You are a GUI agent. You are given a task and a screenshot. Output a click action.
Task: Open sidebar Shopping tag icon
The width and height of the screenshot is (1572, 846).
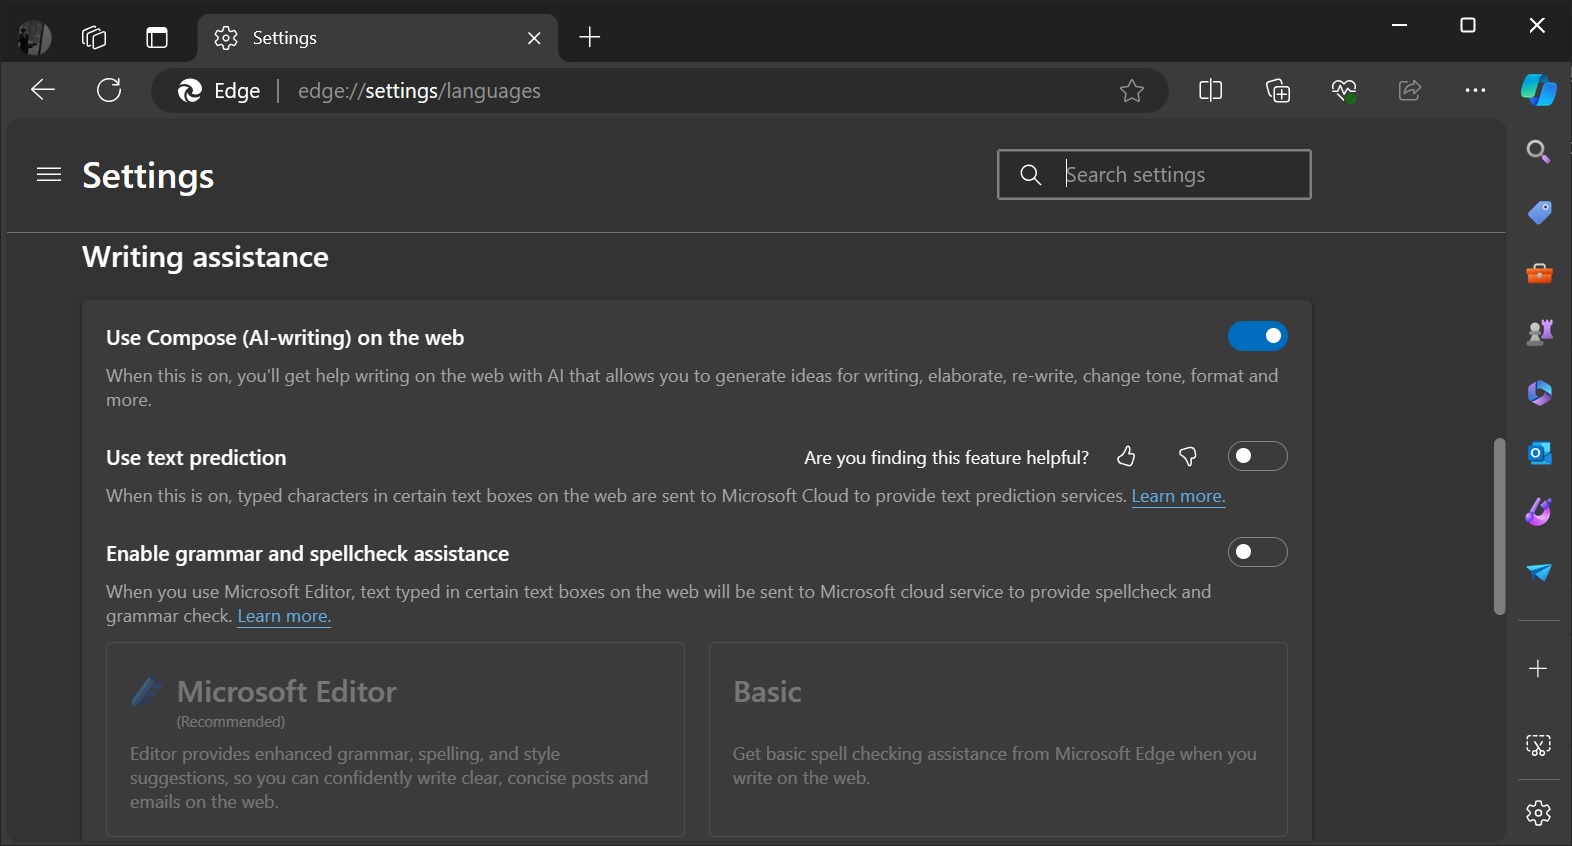[x=1539, y=212]
